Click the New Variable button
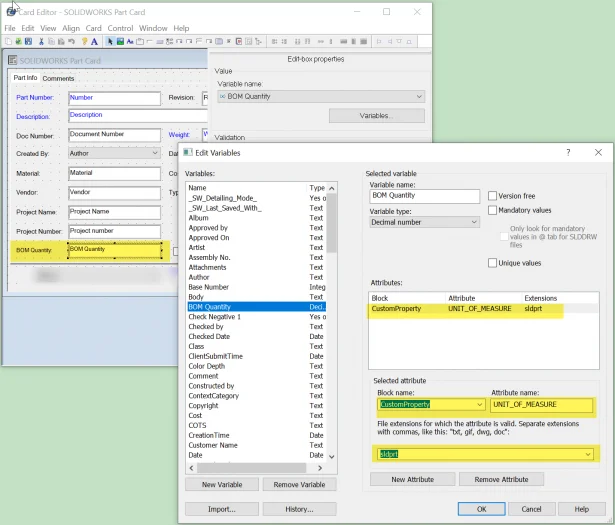 pyautogui.click(x=221, y=484)
